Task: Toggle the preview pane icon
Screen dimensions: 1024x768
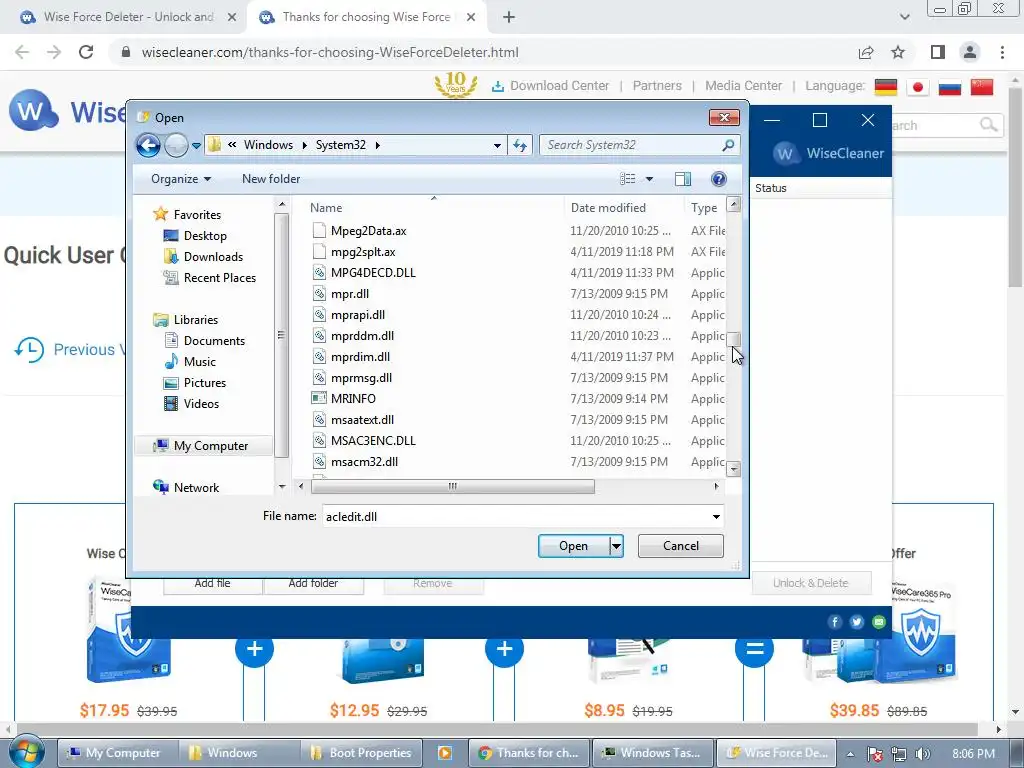Action: pos(682,179)
